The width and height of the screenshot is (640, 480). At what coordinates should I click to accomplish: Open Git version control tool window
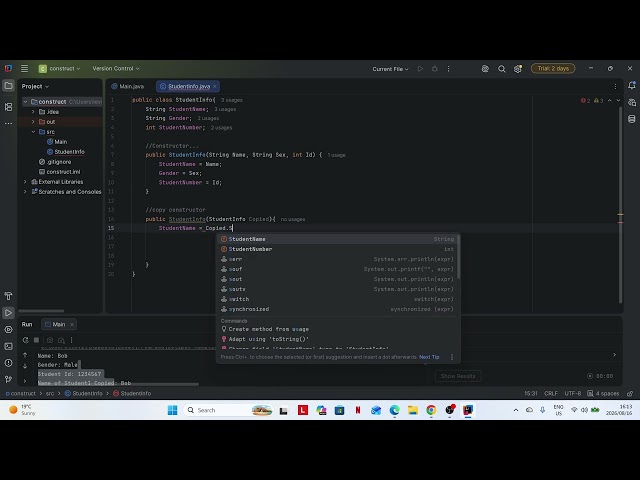pos(8,379)
